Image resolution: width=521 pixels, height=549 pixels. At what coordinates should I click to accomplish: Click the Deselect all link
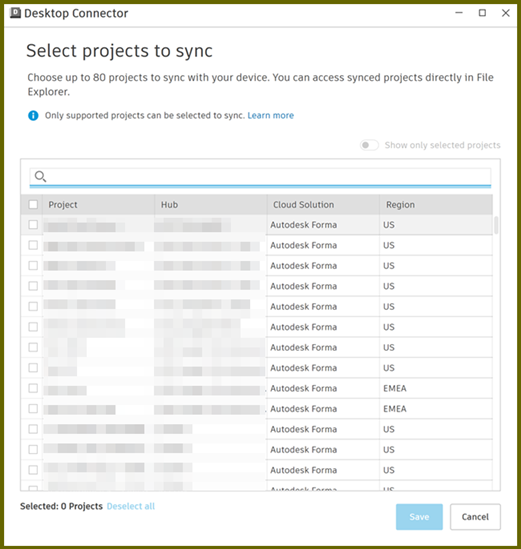pos(131,506)
